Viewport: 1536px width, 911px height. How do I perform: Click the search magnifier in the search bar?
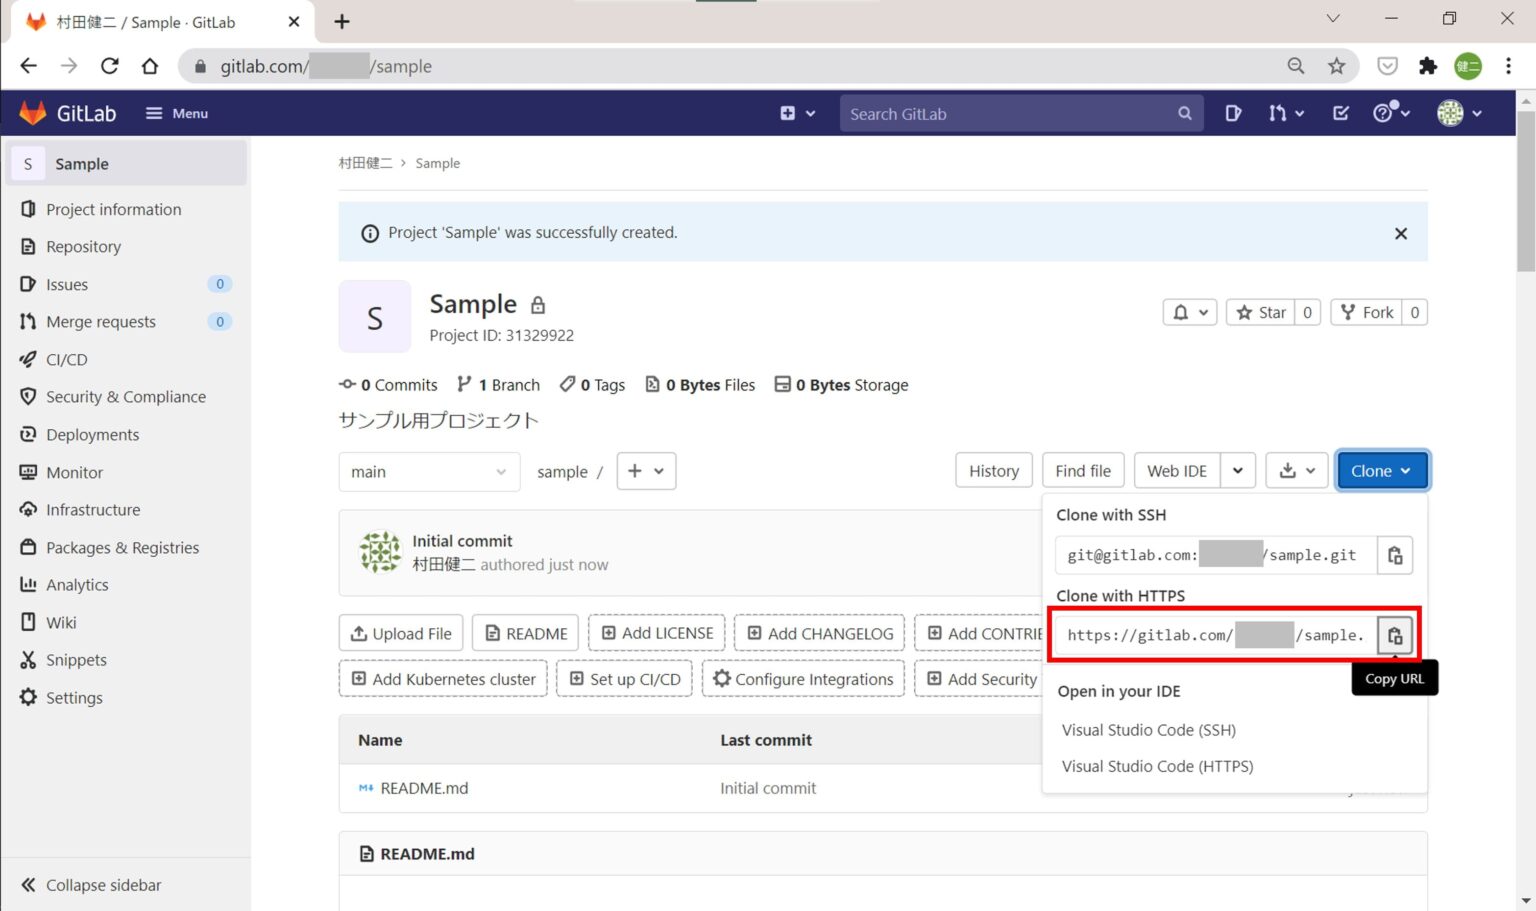pos(1184,113)
